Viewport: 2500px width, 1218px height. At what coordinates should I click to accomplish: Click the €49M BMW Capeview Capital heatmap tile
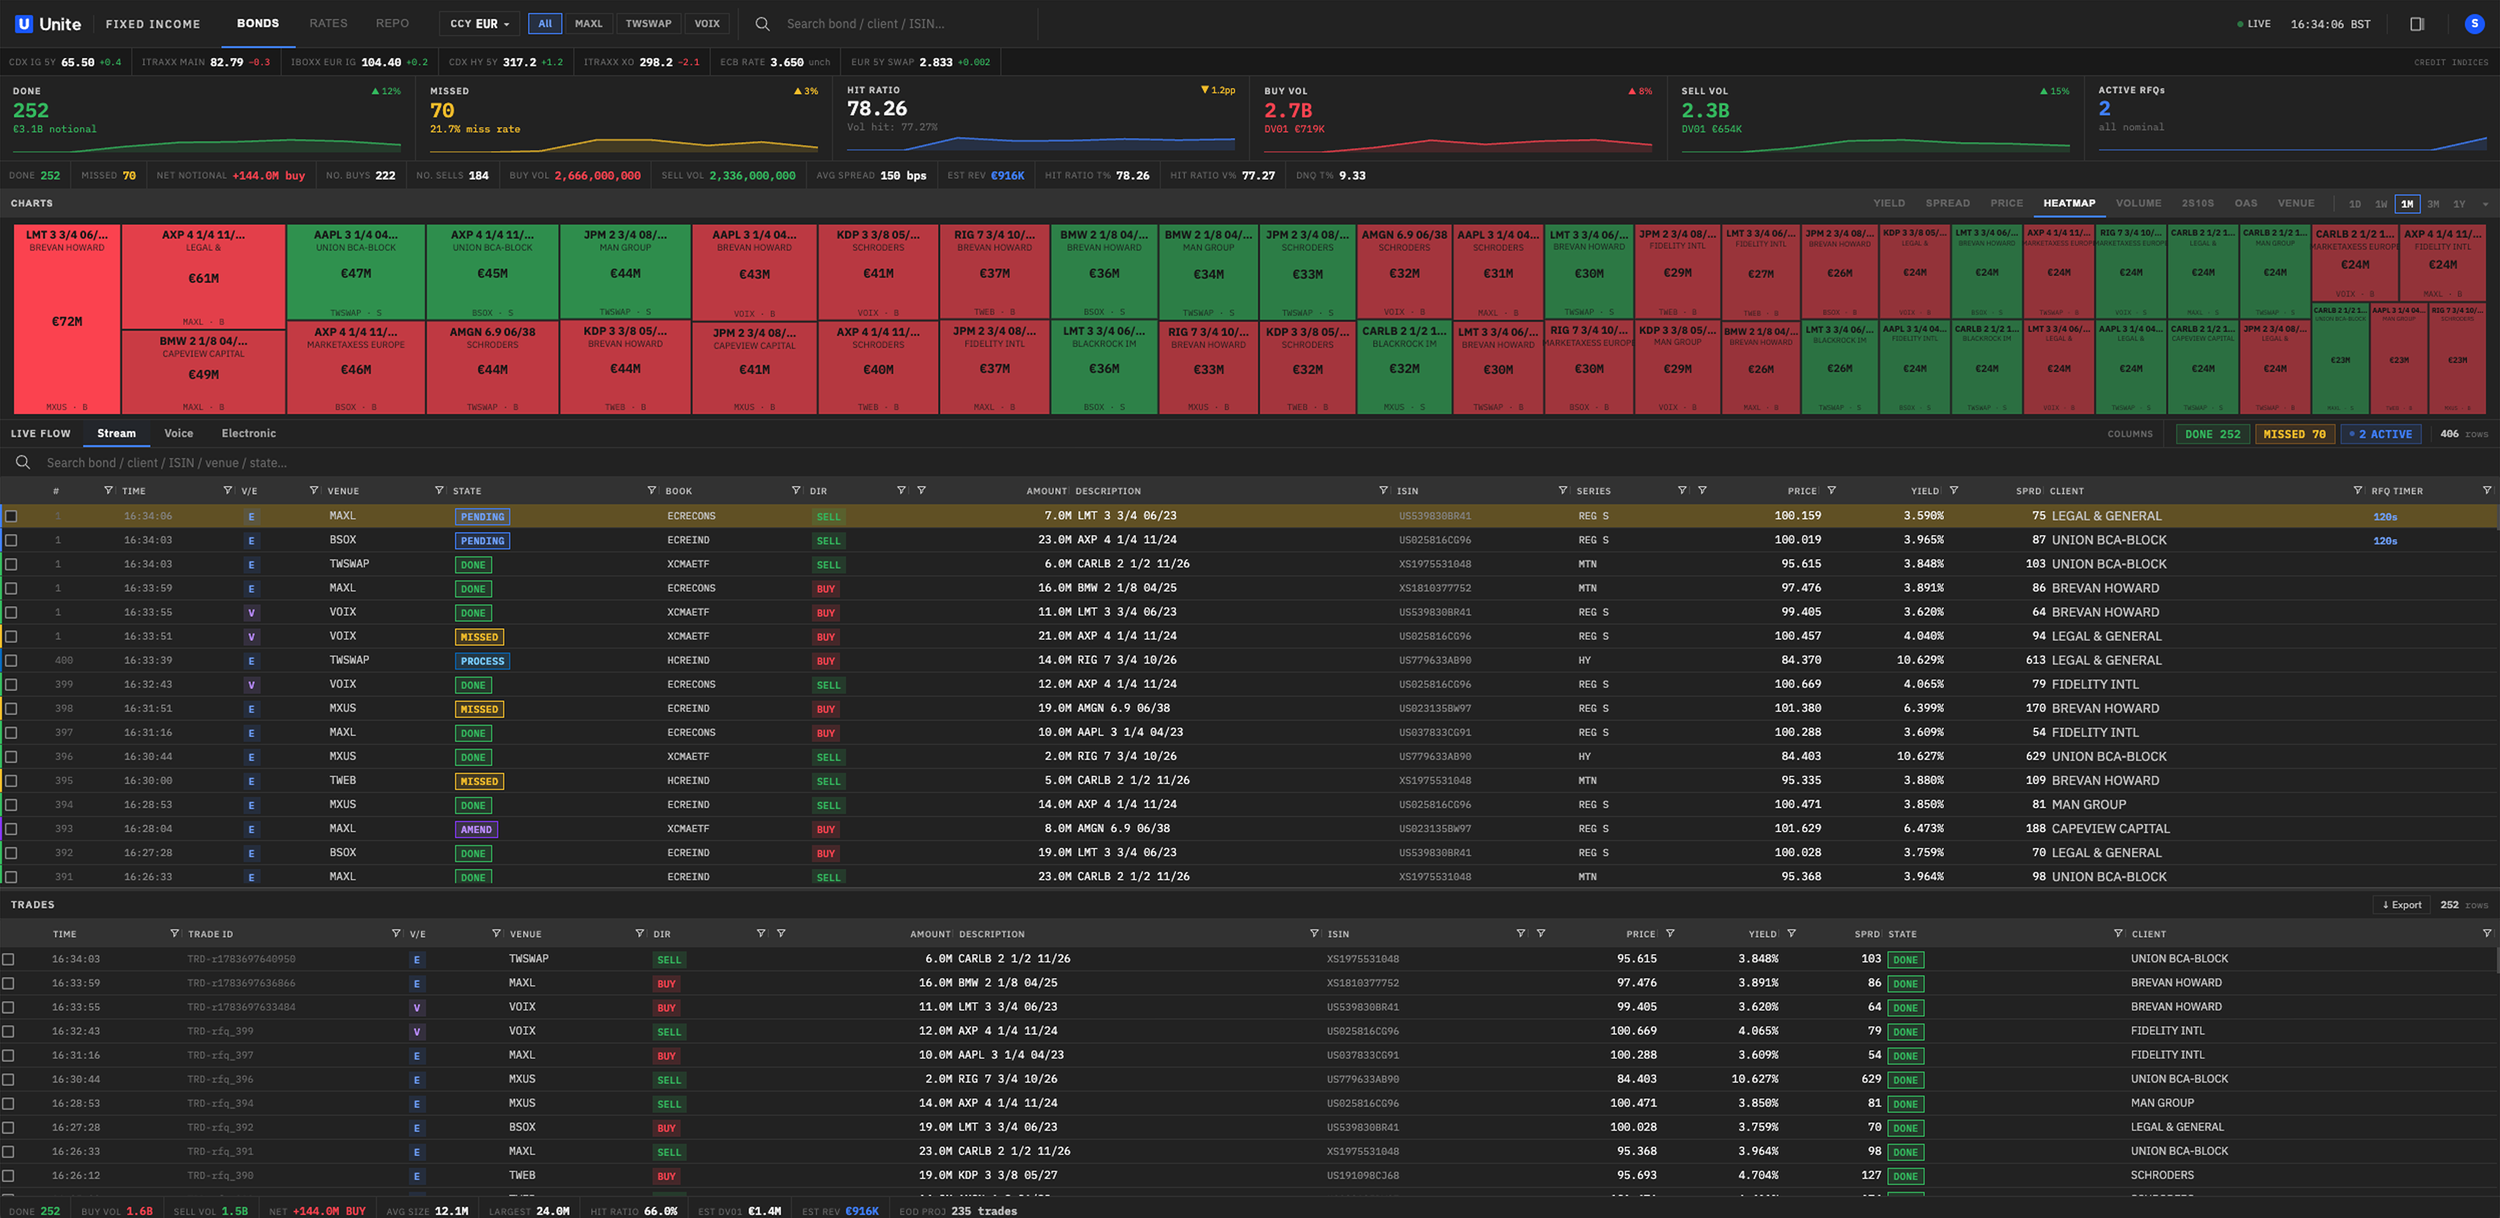pos(203,372)
